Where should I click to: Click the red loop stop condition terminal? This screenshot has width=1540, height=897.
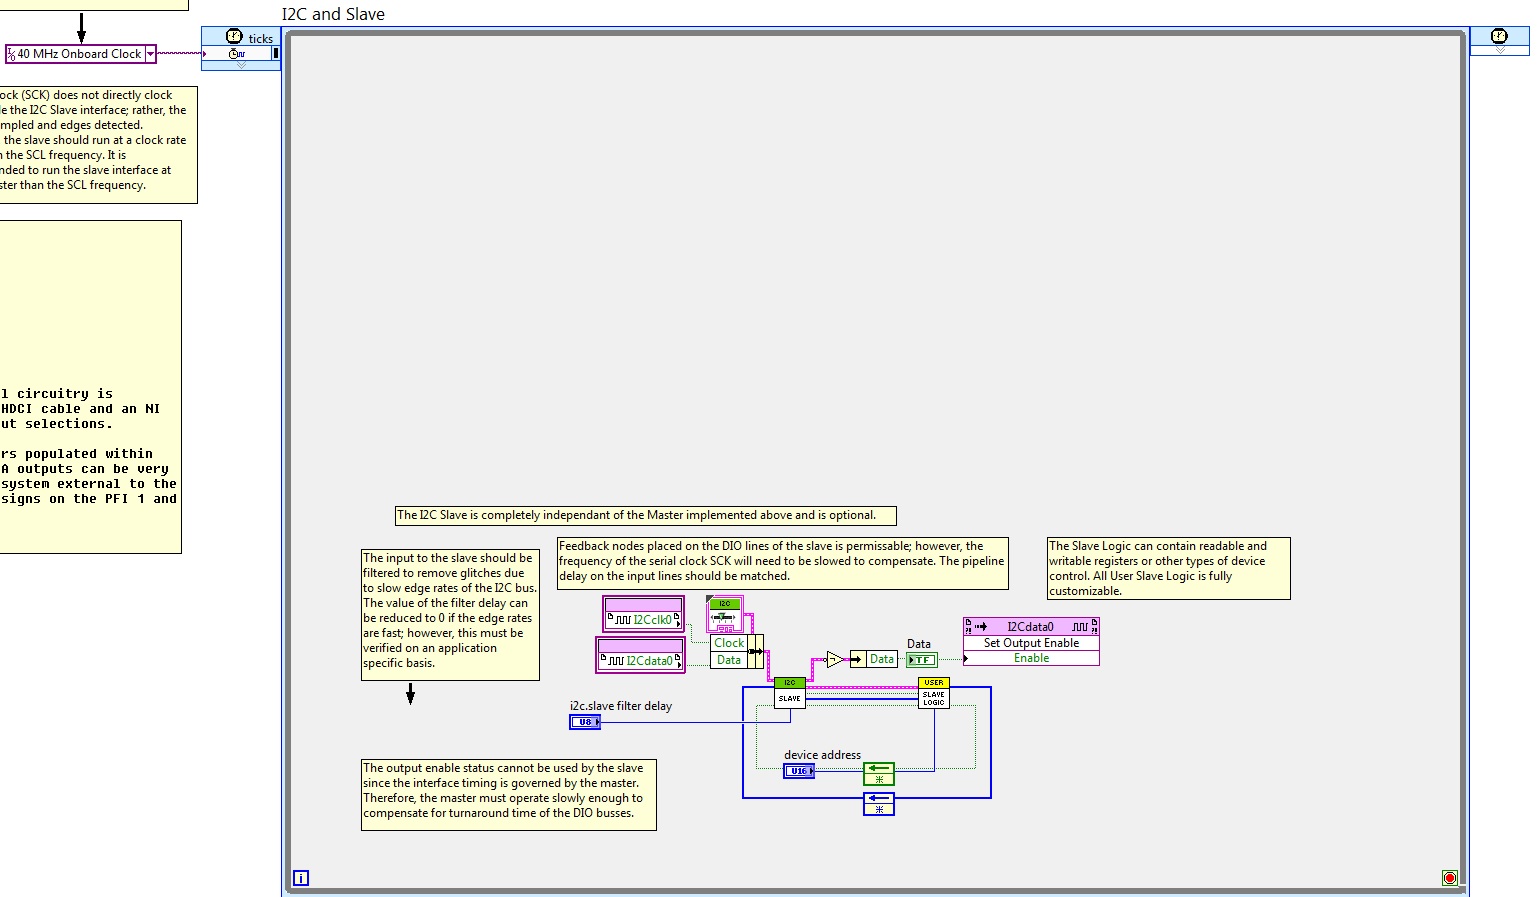click(x=1450, y=878)
